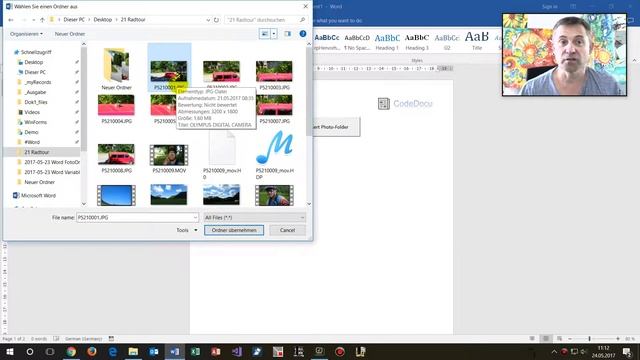Select Schnellzugriff in the navigation tree

(36, 52)
